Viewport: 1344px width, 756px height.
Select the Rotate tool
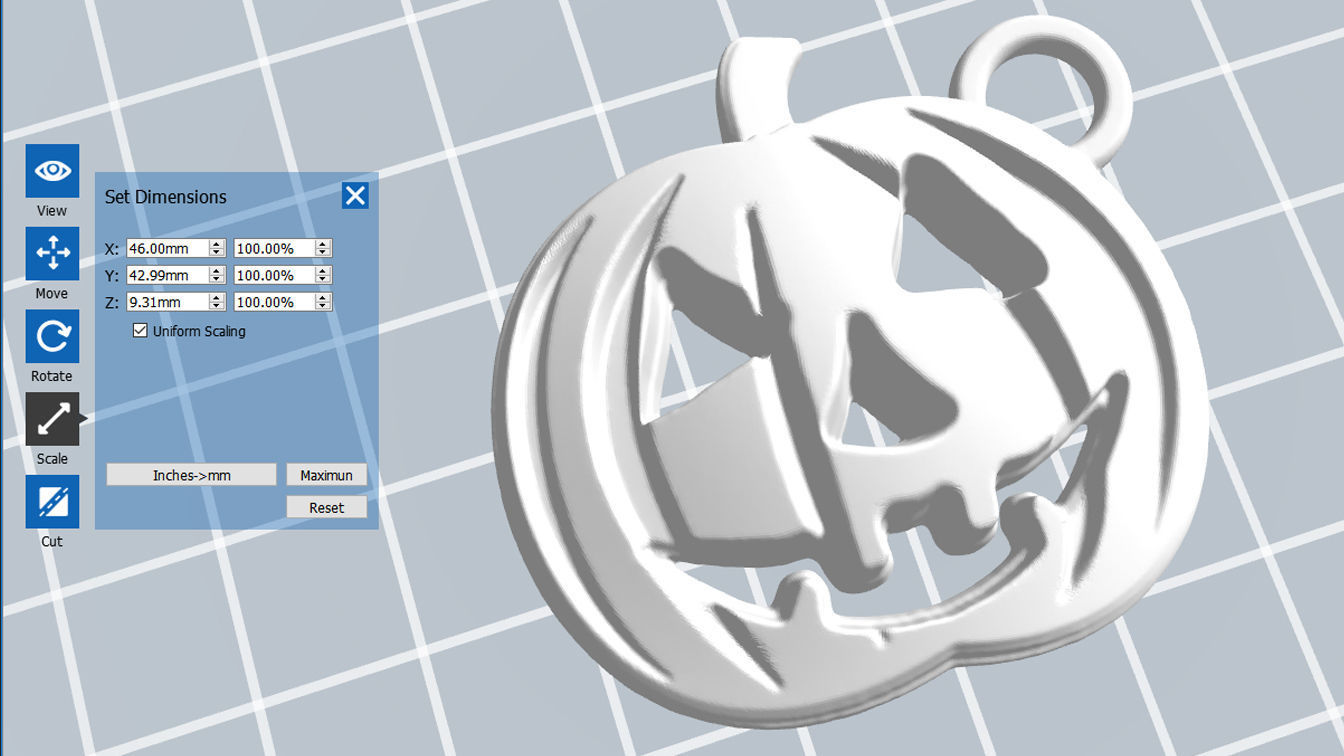click(51, 337)
